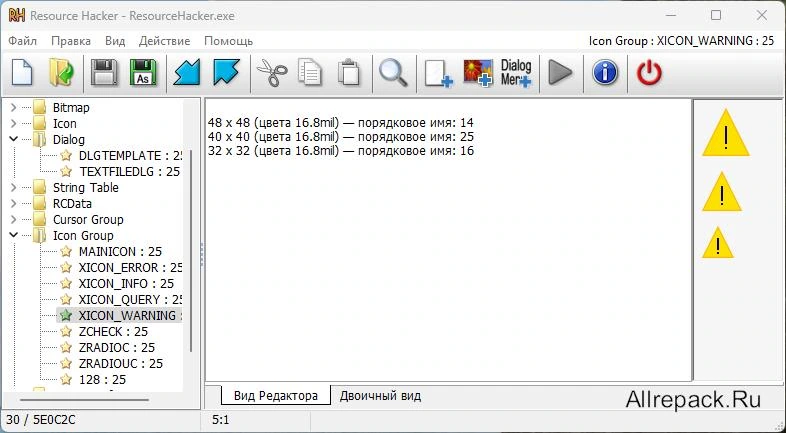
Task: Switch to the Двоичный вид tab
Action: (x=380, y=395)
